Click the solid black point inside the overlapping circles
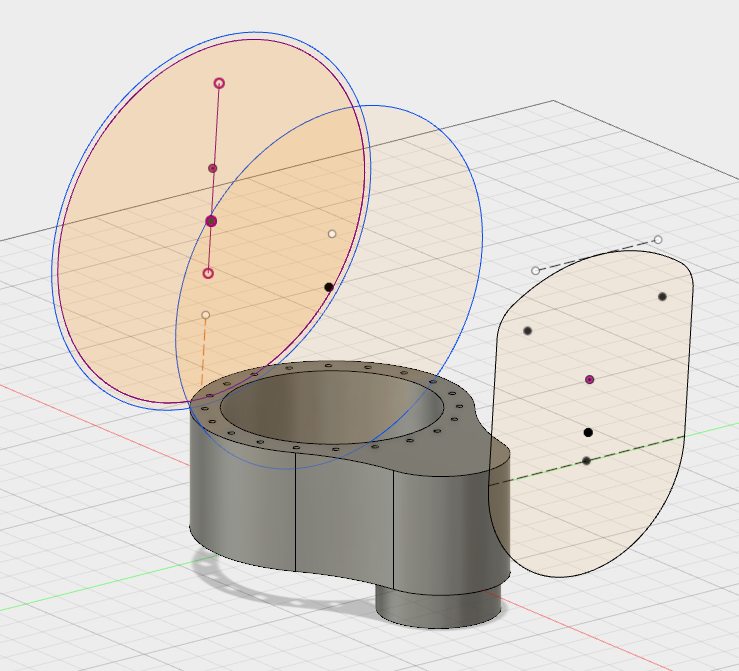739x671 pixels. pyautogui.click(x=329, y=287)
